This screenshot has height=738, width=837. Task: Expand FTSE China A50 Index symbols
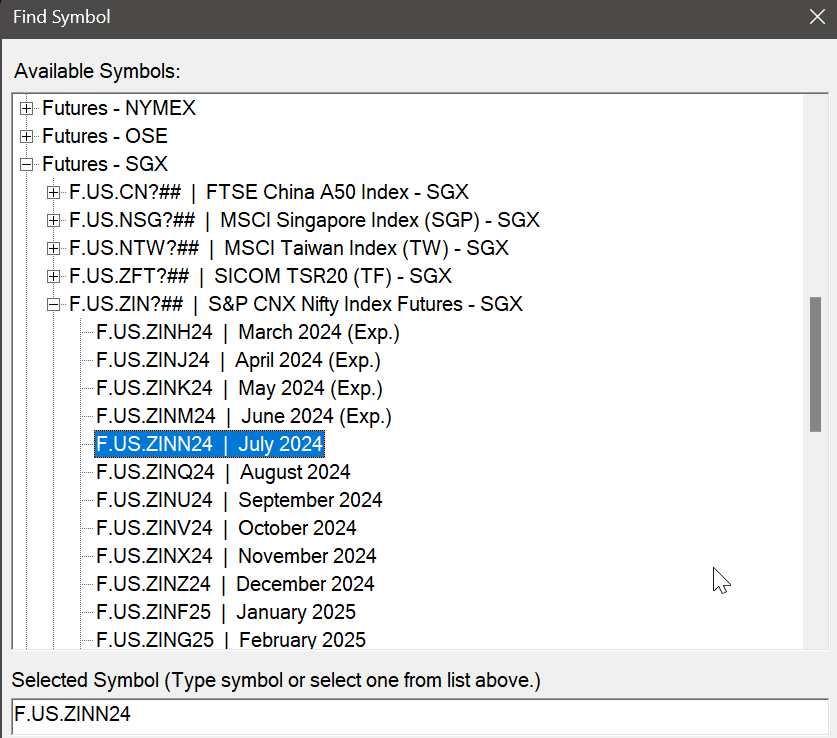coord(54,192)
